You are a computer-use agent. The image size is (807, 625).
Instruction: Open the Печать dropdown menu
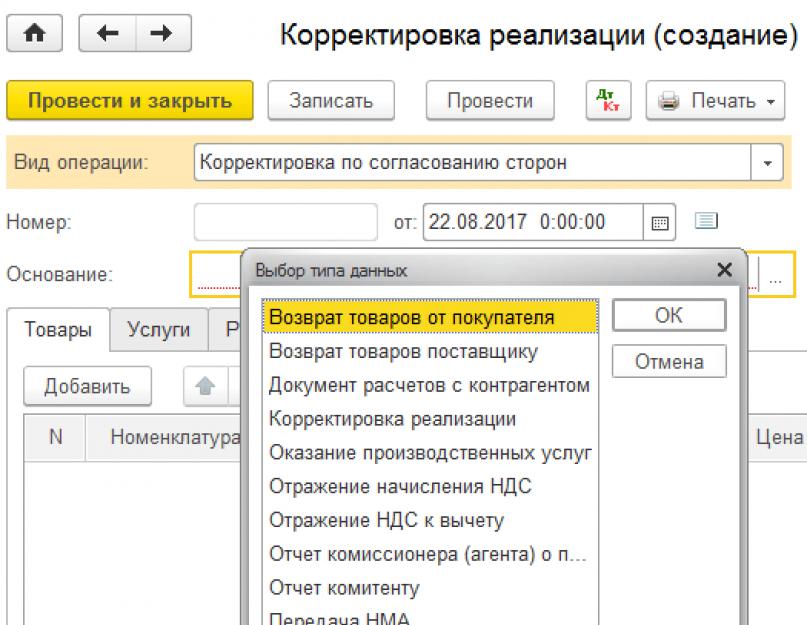pyautogui.click(x=717, y=101)
